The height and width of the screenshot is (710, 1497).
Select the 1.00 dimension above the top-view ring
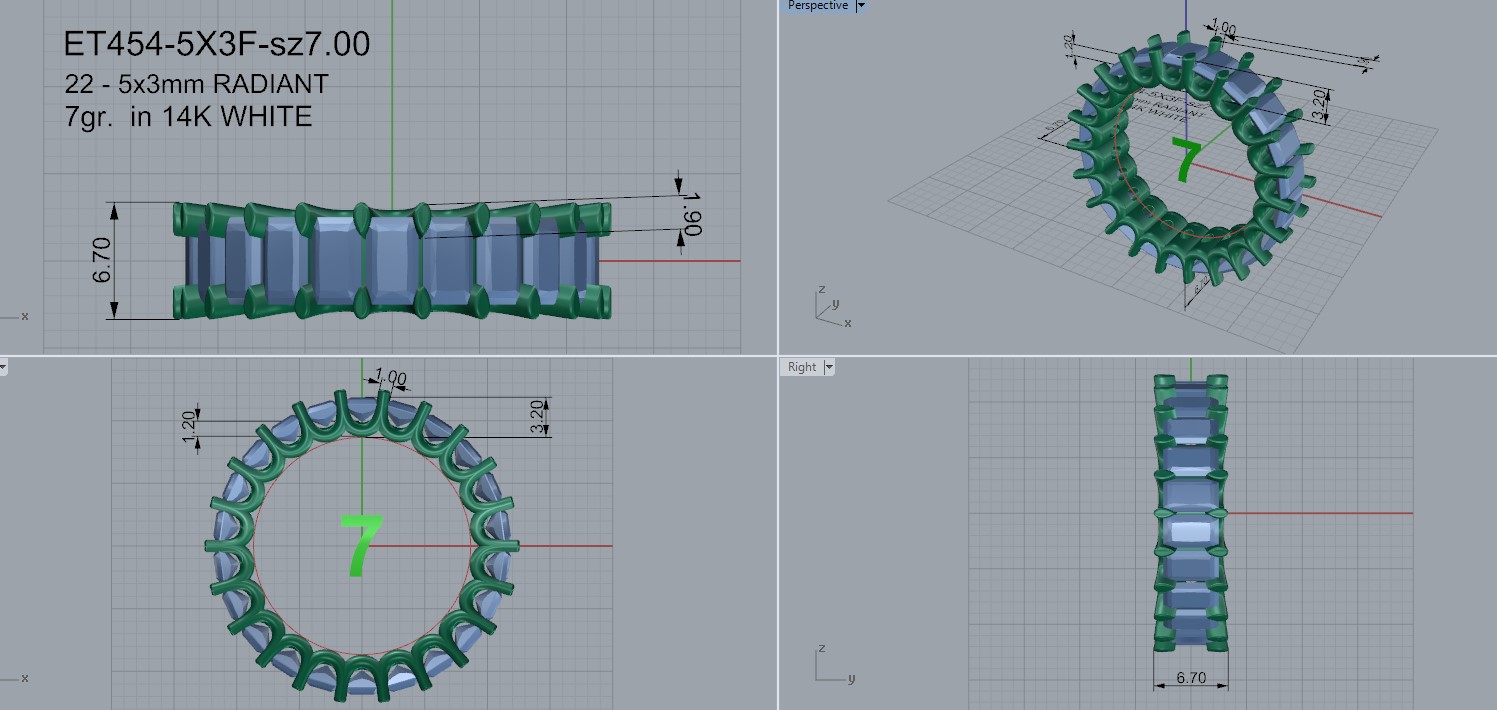[389, 378]
